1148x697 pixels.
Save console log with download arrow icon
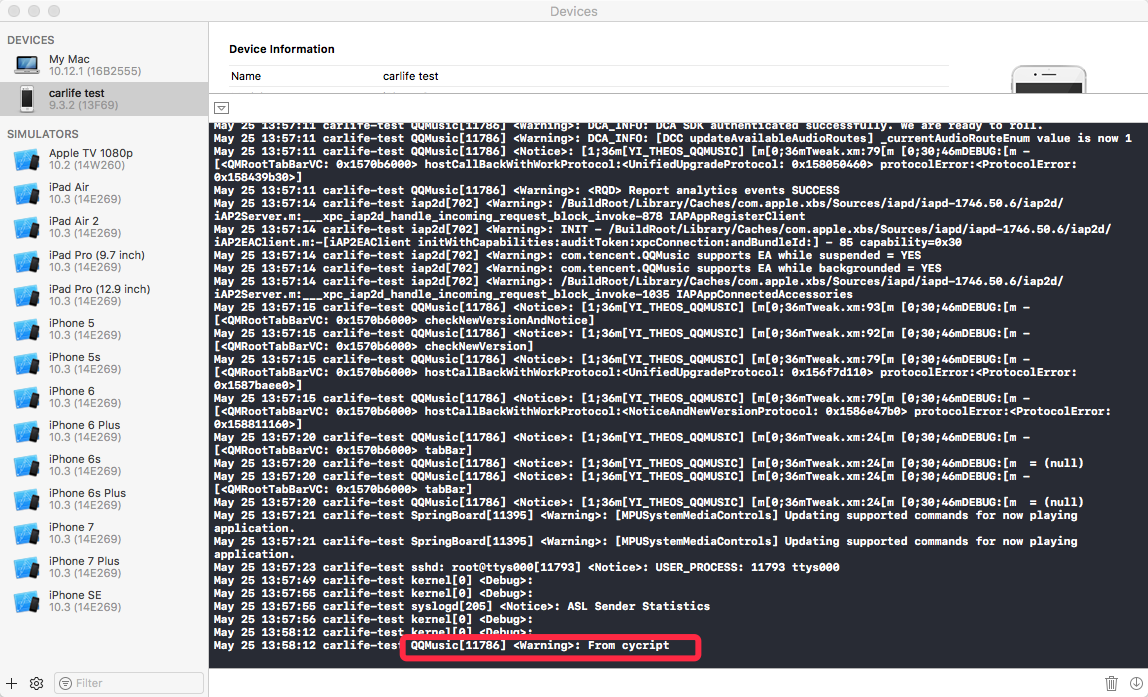[x=1135, y=683]
